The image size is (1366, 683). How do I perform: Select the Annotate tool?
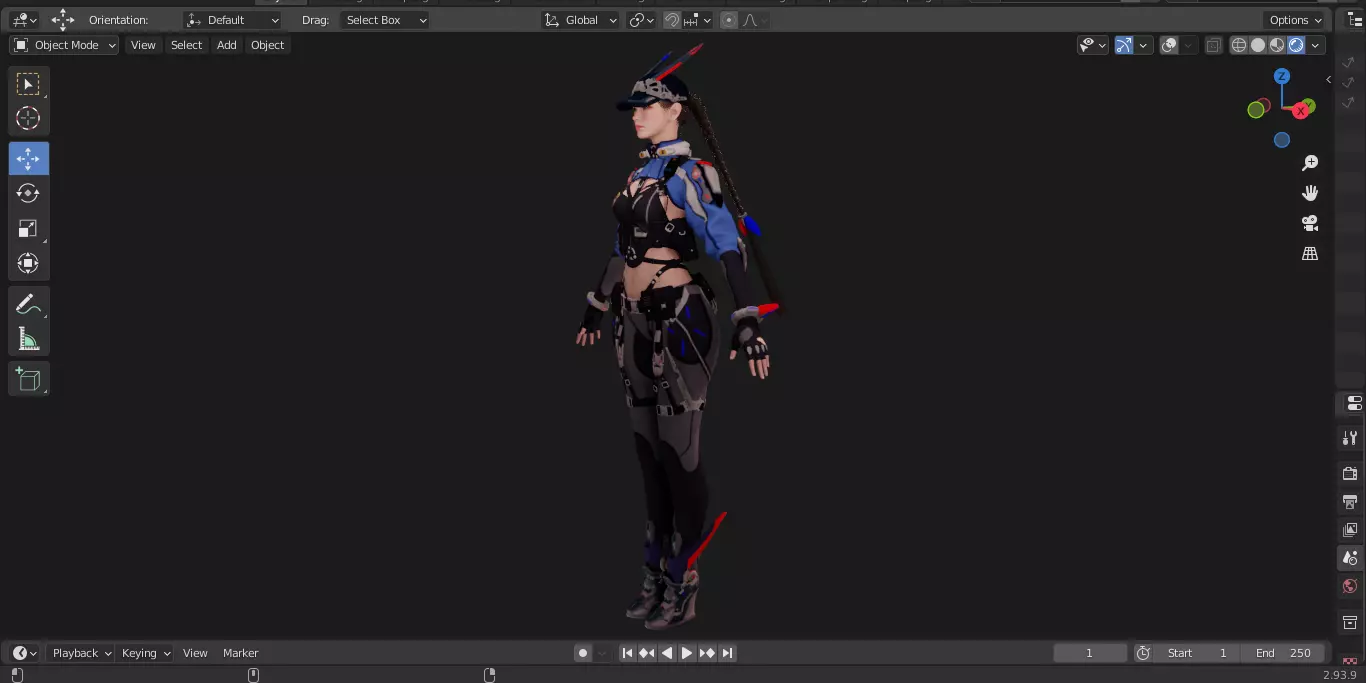coord(28,305)
